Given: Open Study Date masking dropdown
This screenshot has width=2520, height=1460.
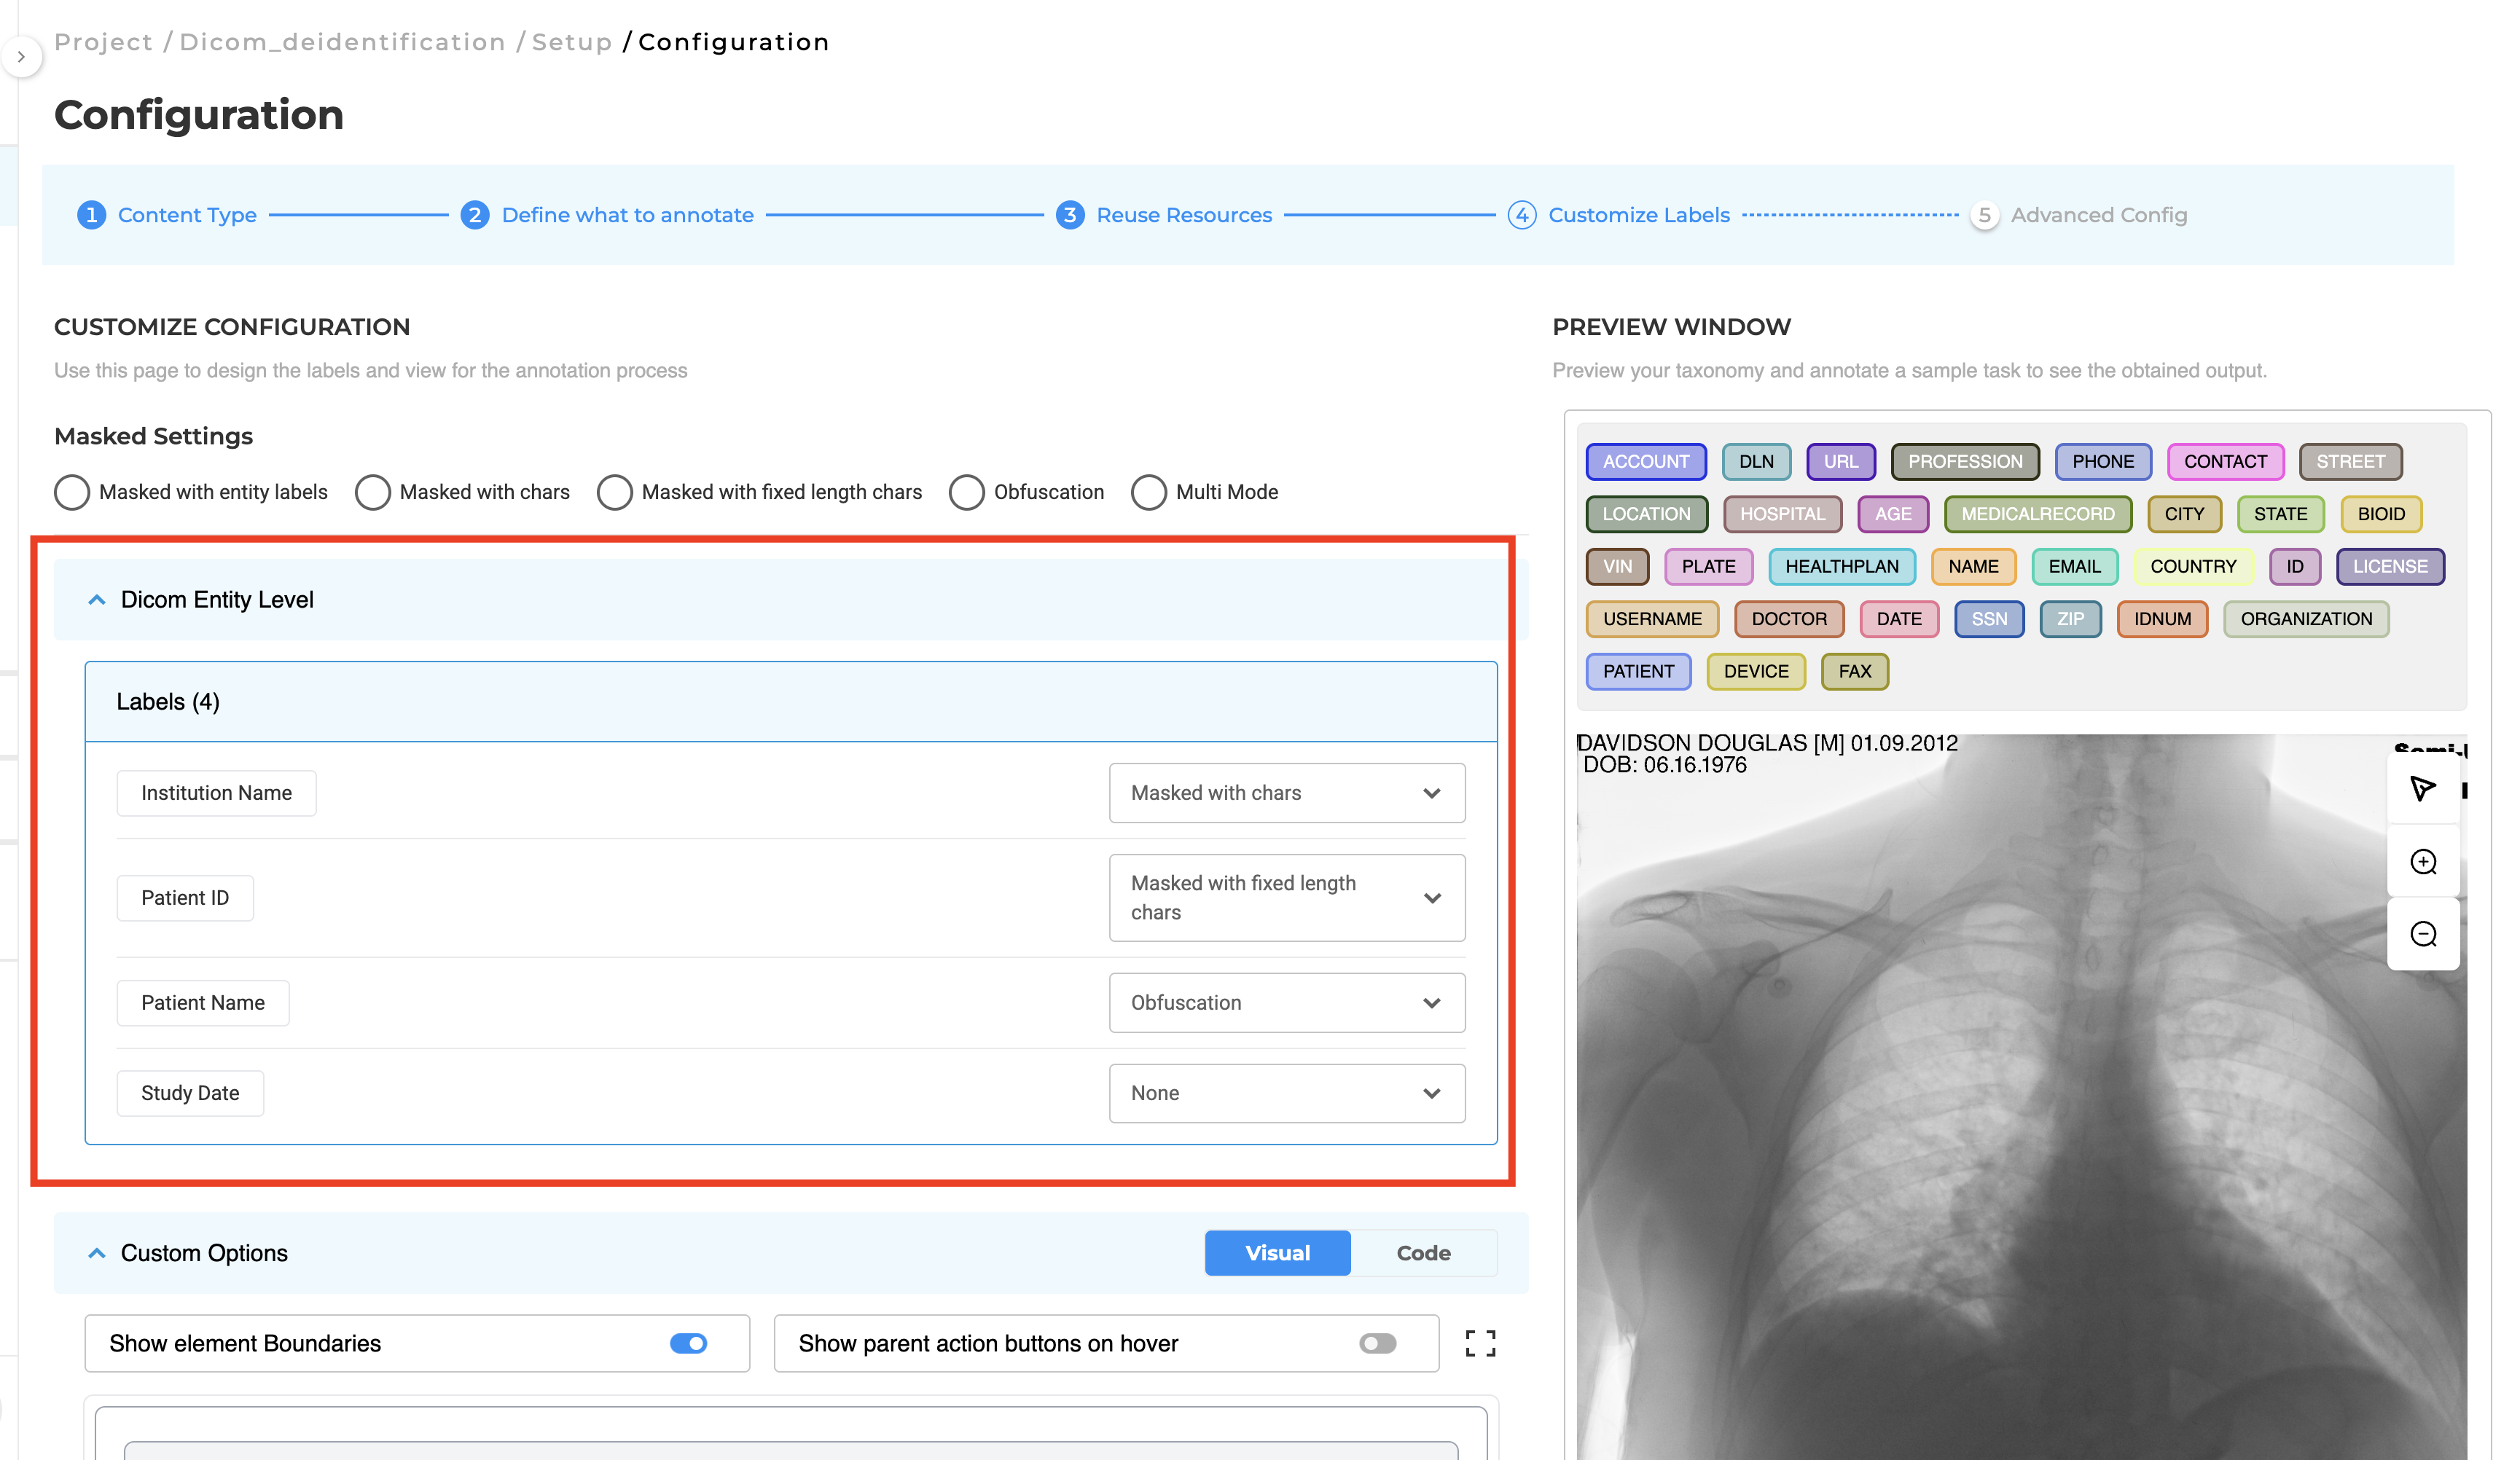Looking at the screenshot, I should click(1287, 1093).
